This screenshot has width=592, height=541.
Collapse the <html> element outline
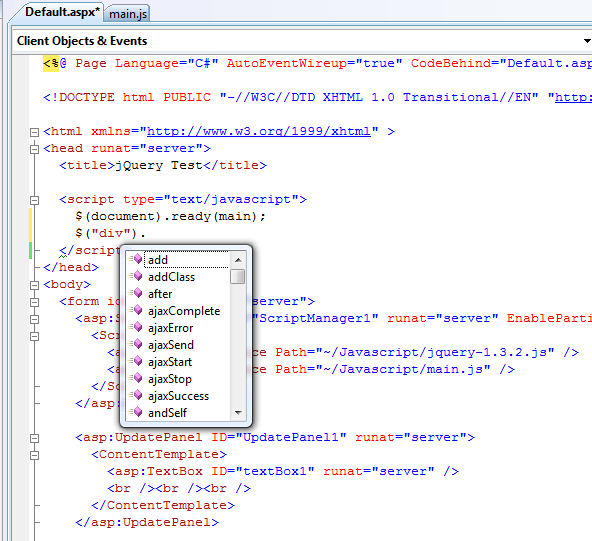point(34,132)
